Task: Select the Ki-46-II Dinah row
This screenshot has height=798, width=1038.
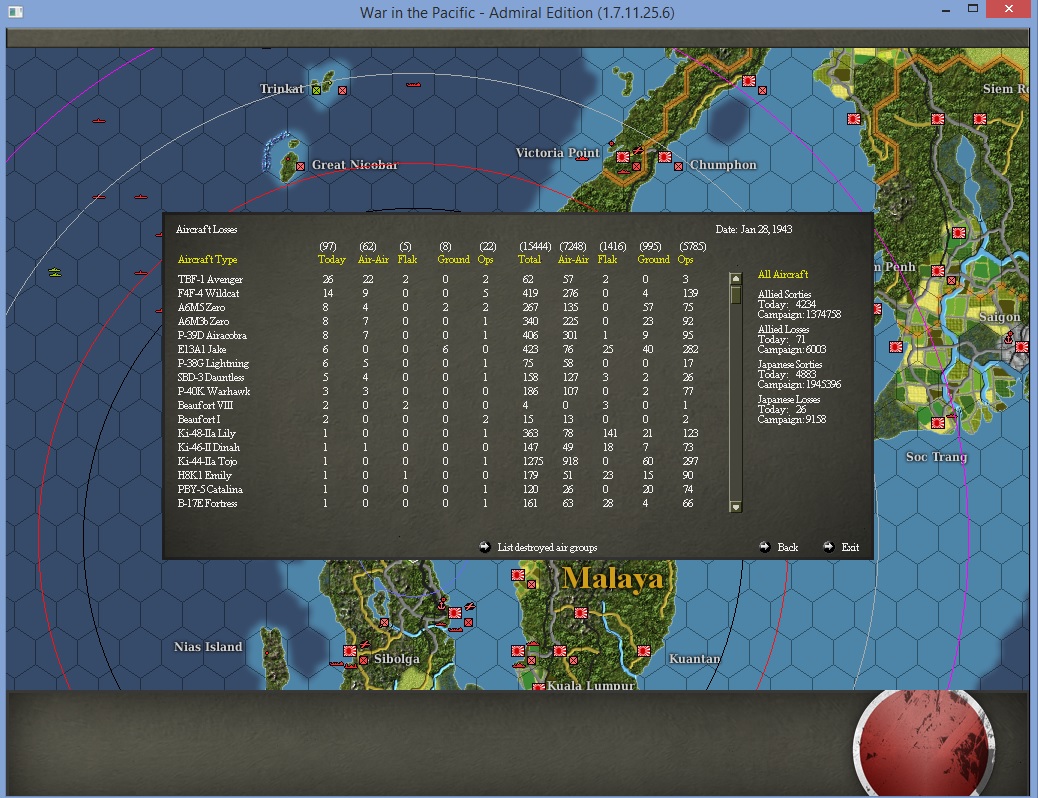Action: (x=437, y=447)
